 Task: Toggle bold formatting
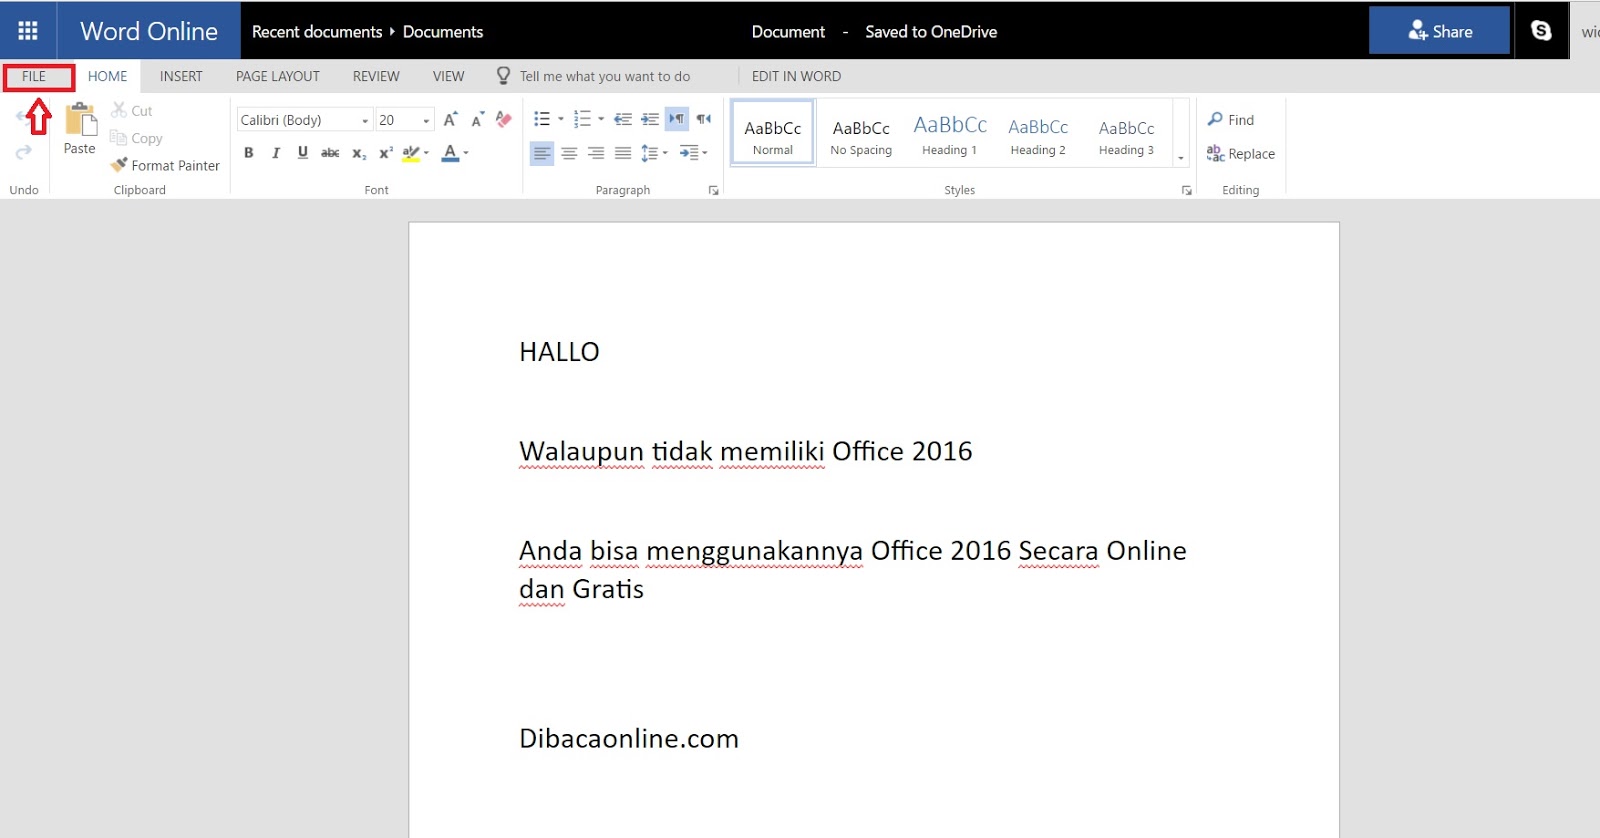[248, 153]
